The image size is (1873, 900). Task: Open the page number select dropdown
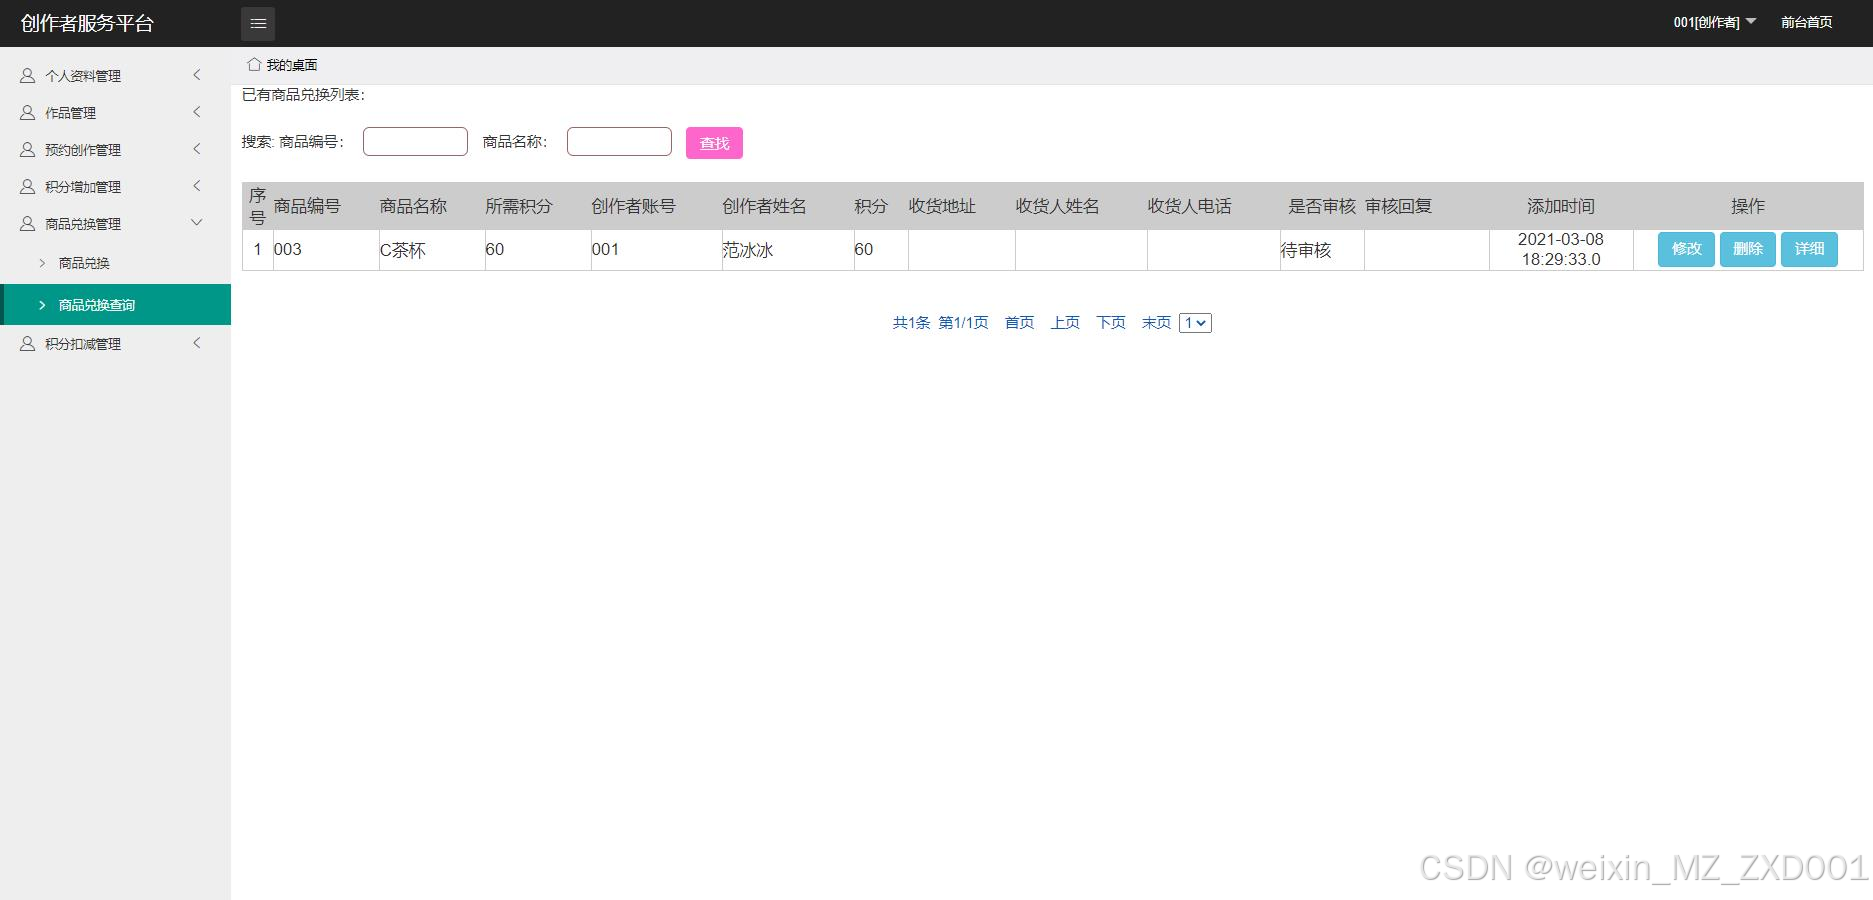[1195, 323]
